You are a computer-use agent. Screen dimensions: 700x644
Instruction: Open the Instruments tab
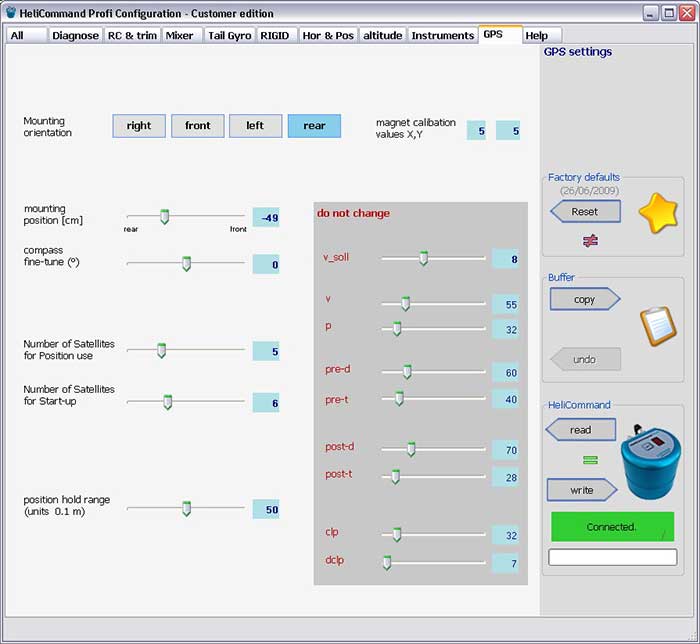pos(443,35)
